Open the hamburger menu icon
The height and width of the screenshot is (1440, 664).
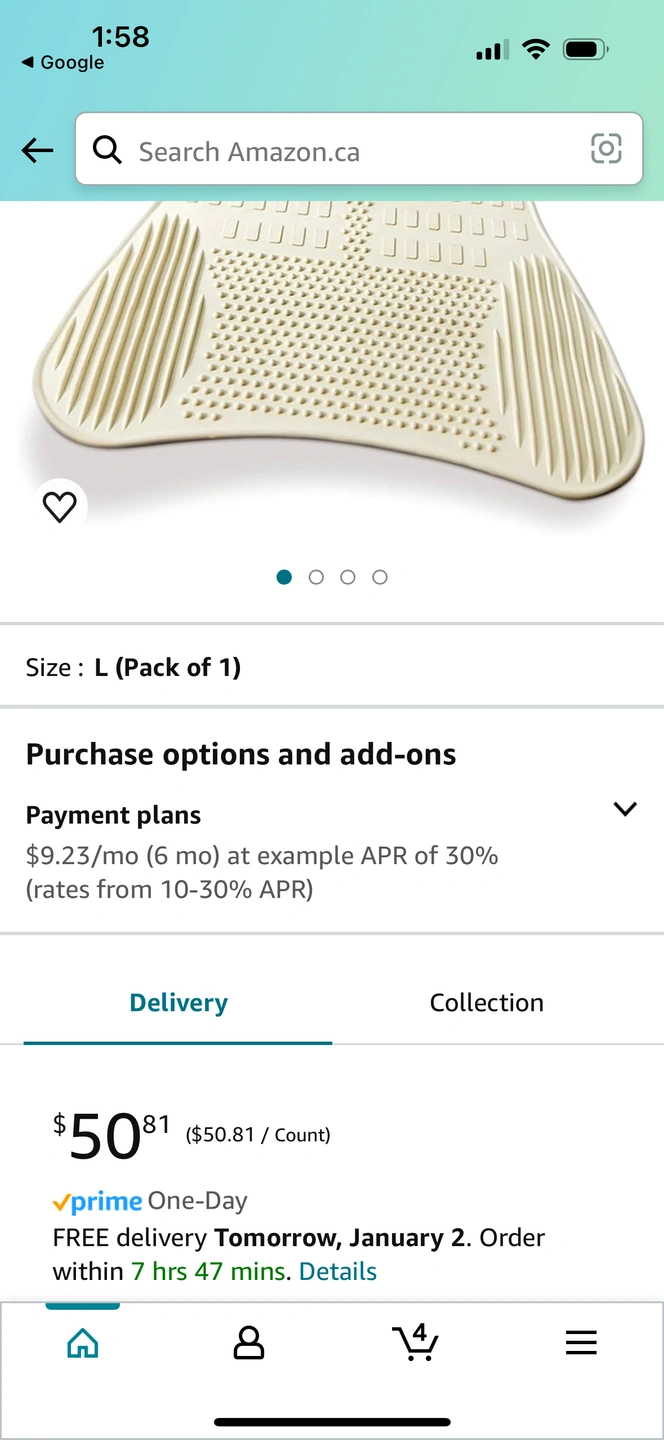point(581,1343)
